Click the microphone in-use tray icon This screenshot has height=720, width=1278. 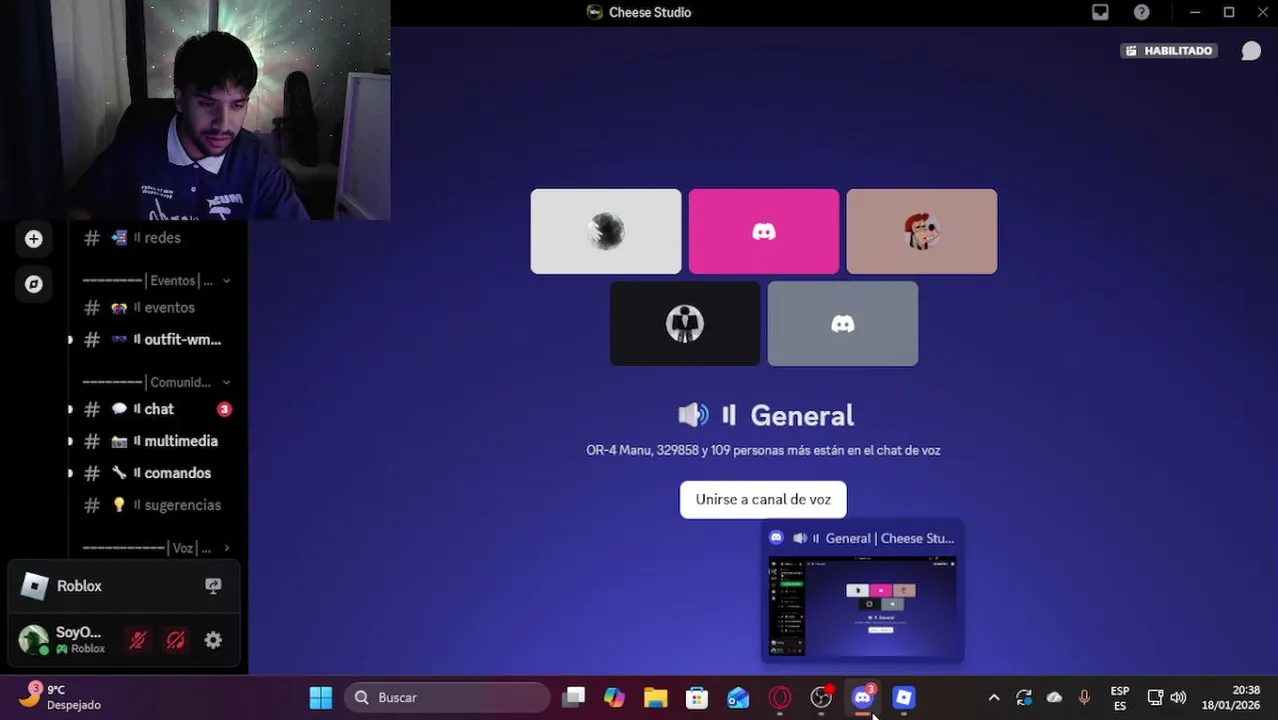click(x=1084, y=698)
